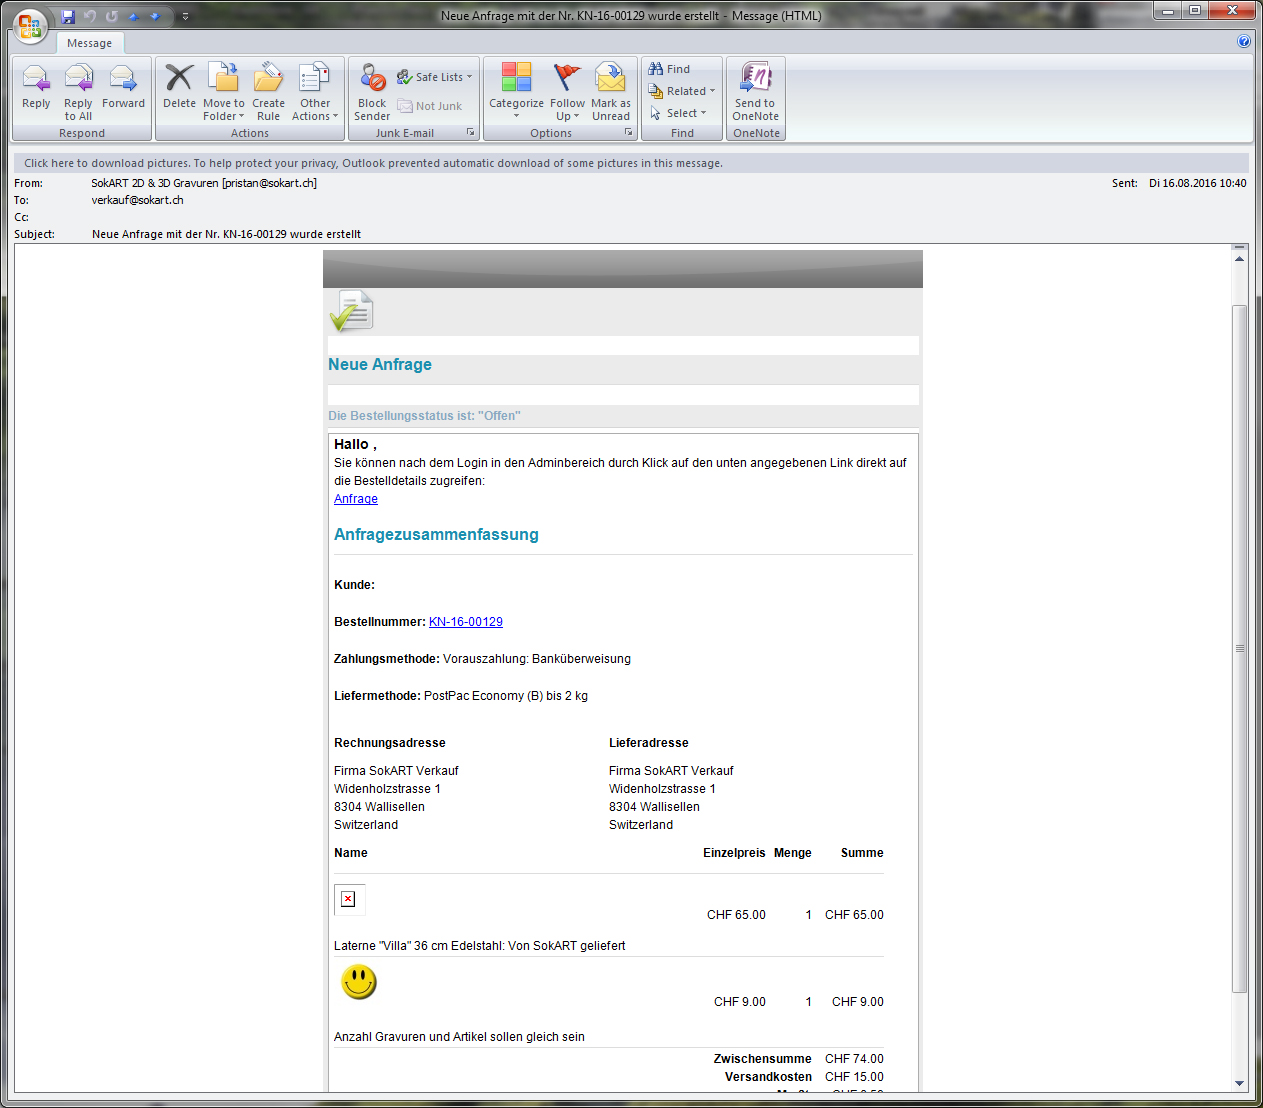Image resolution: width=1263 pixels, height=1108 pixels.
Task: Click the scrollbar up arrow
Action: click(1239, 259)
